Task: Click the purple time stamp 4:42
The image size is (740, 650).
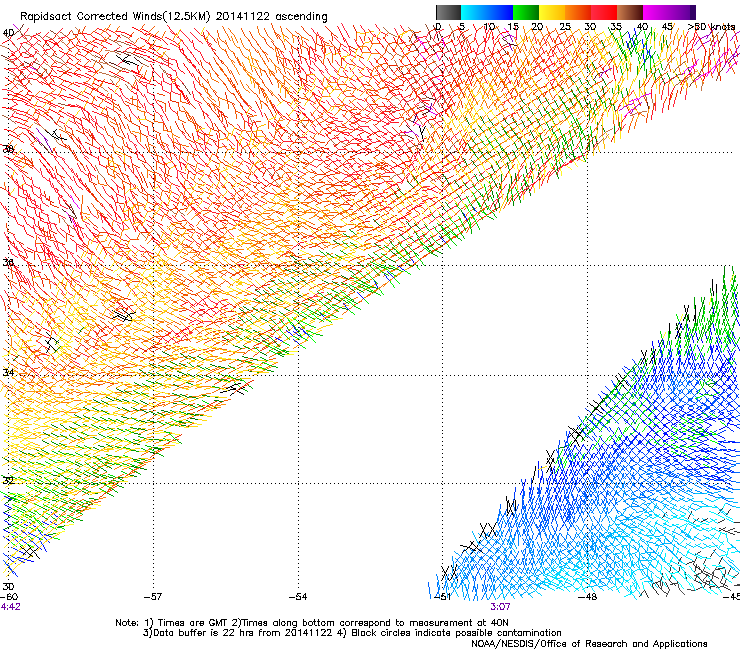Action: tap(10, 607)
